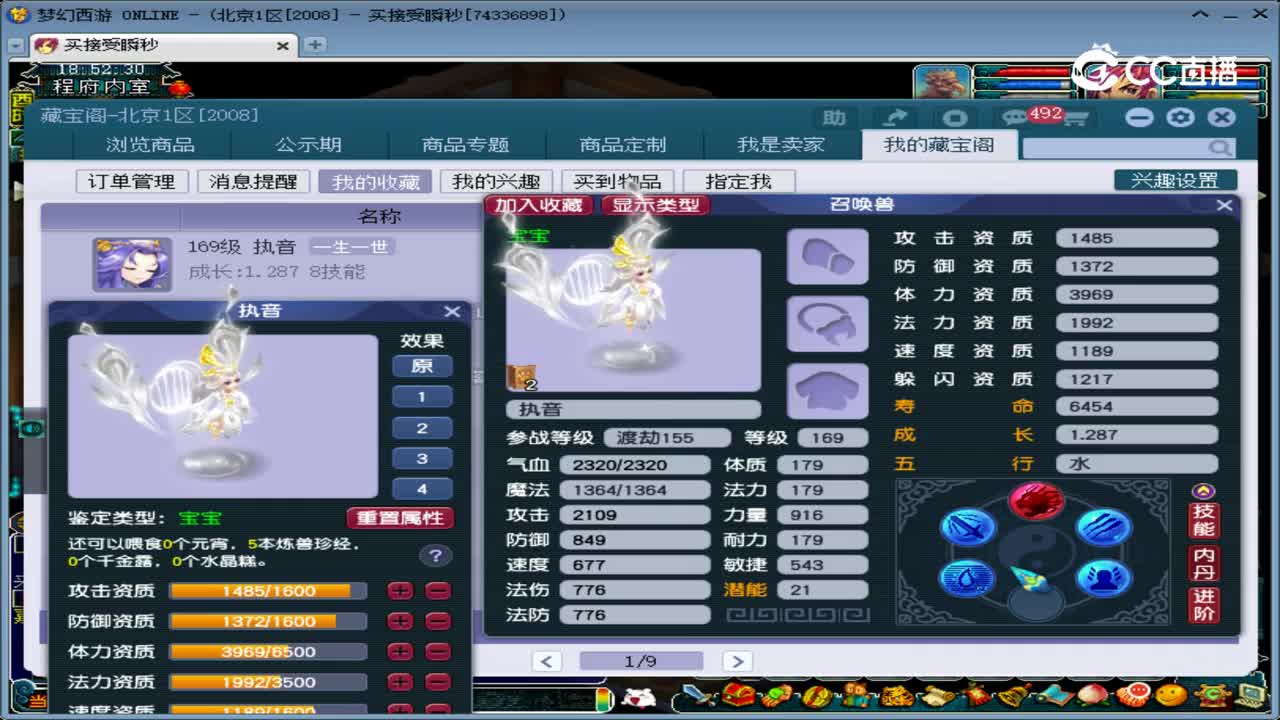The image size is (1280, 720).
Task: Click the first pet equipment slot icon
Action: (x=827, y=256)
